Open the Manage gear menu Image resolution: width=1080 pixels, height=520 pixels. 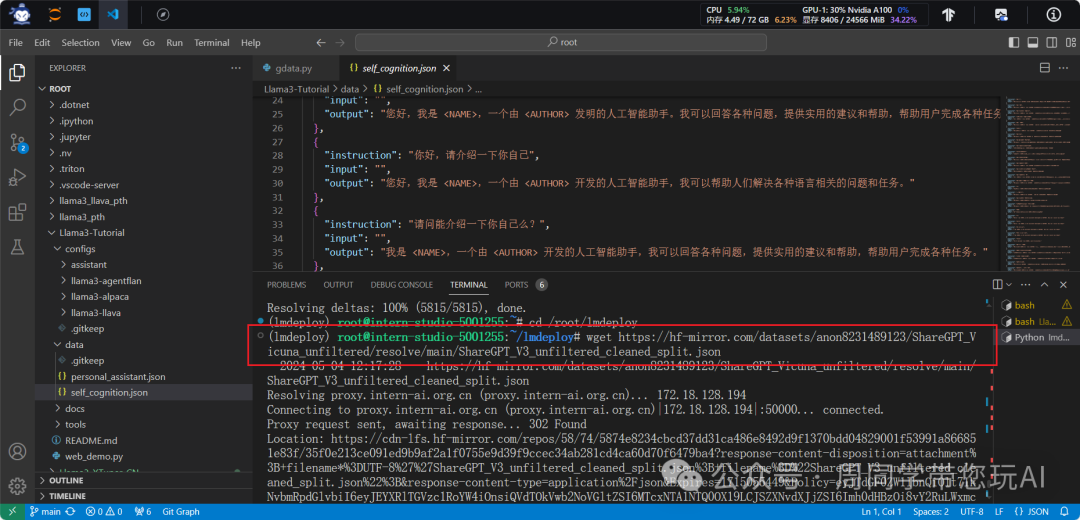pos(17,486)
